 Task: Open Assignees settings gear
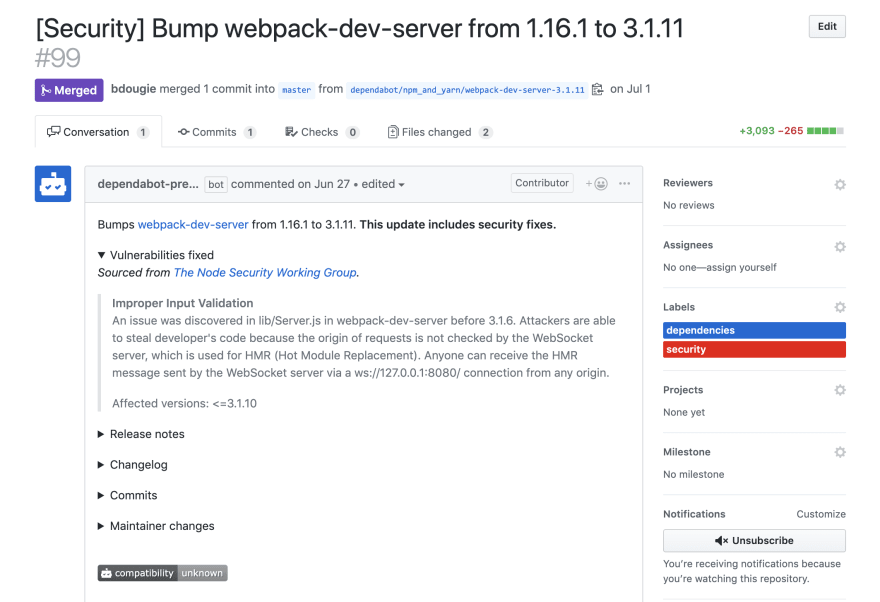[x=840, y=246]
